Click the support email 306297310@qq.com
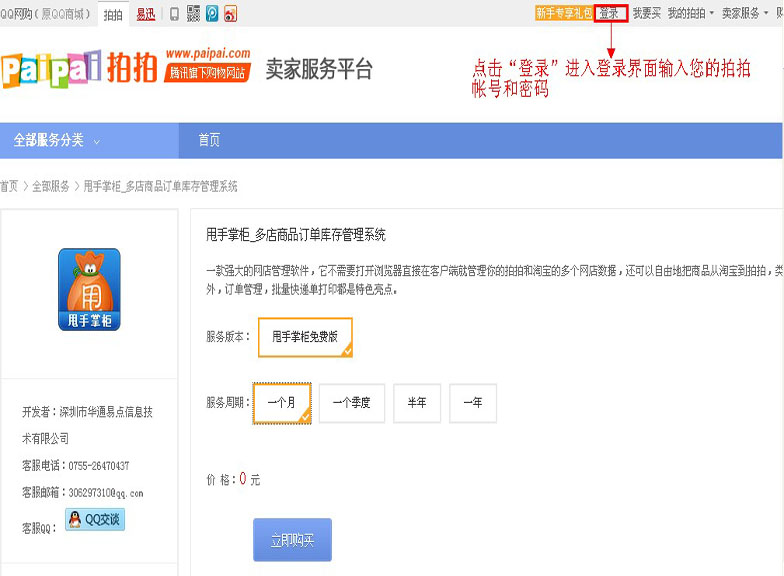The height and width of the screenshot is (576, 784). [106, 493]
